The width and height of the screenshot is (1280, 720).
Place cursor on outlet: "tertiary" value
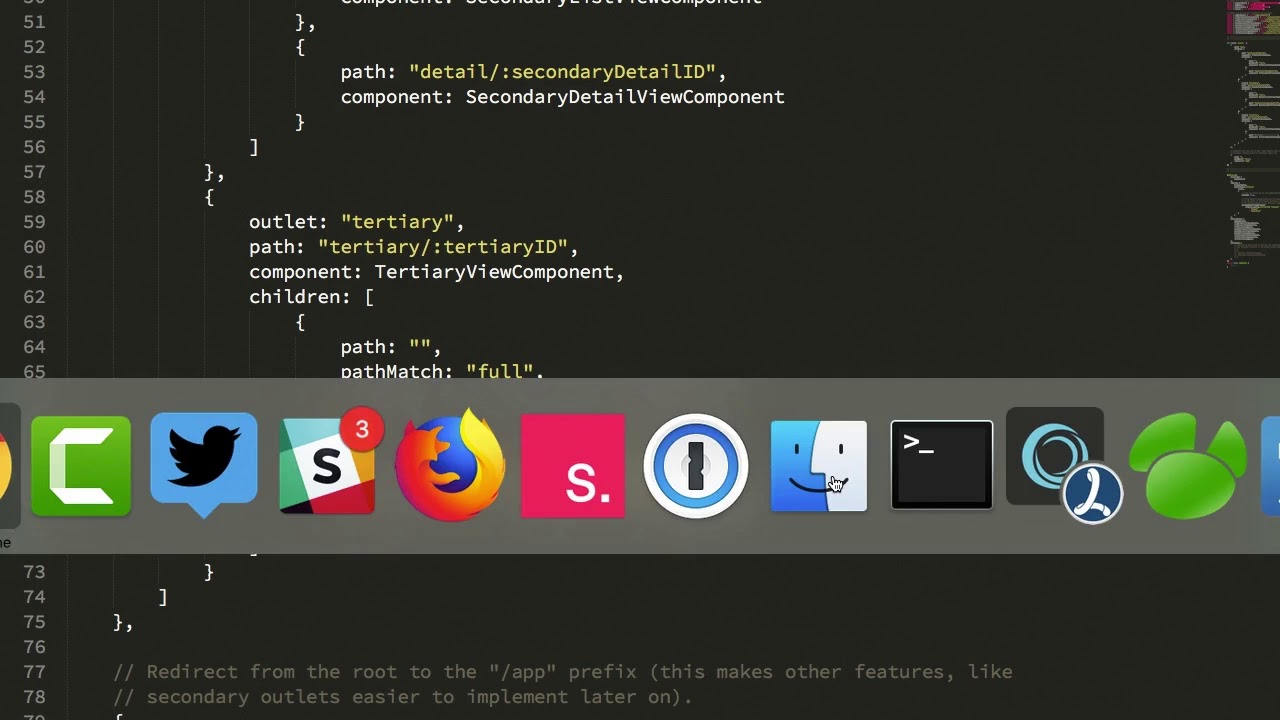tap(397, 222)
